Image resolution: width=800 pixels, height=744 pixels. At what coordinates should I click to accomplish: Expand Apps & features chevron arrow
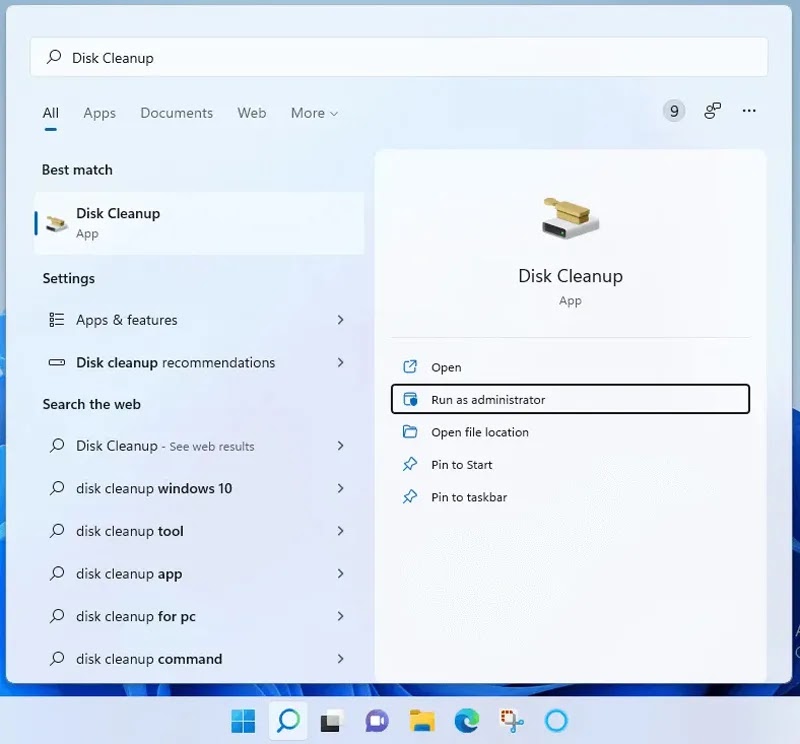click(340, 320)
